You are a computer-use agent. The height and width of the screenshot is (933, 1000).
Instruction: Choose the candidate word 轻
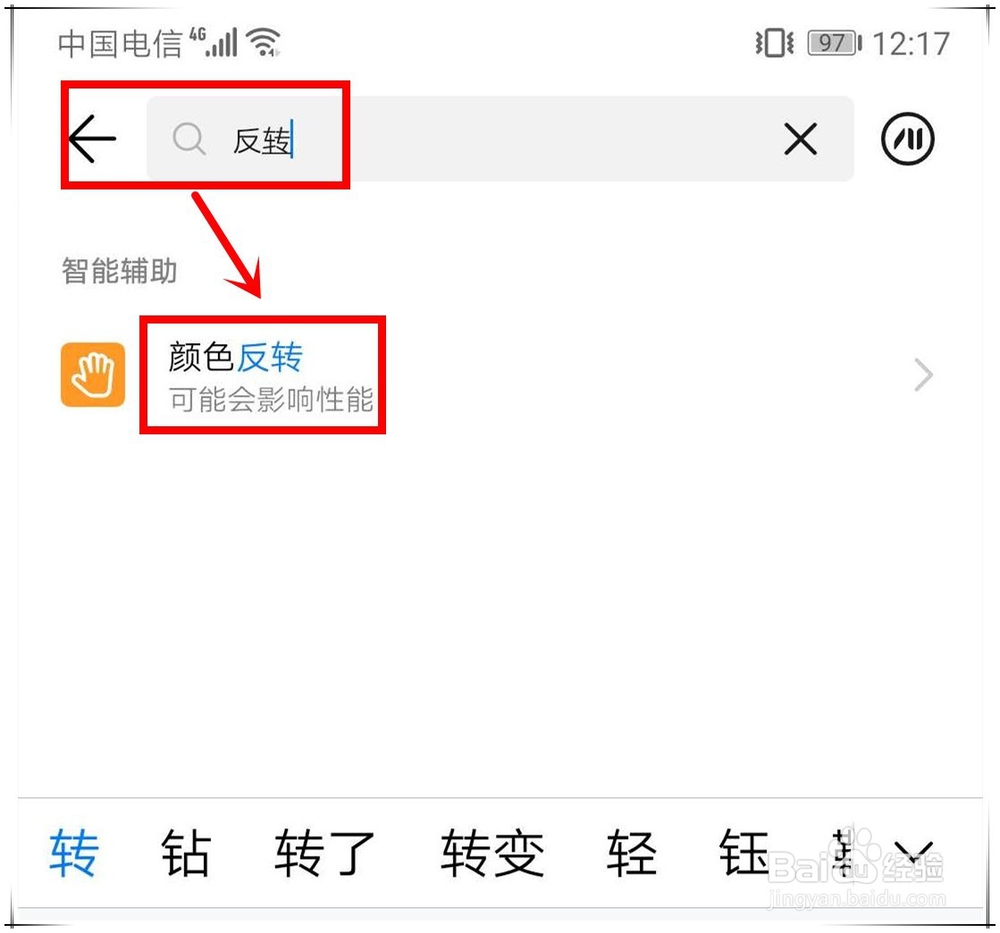[631, 853]
